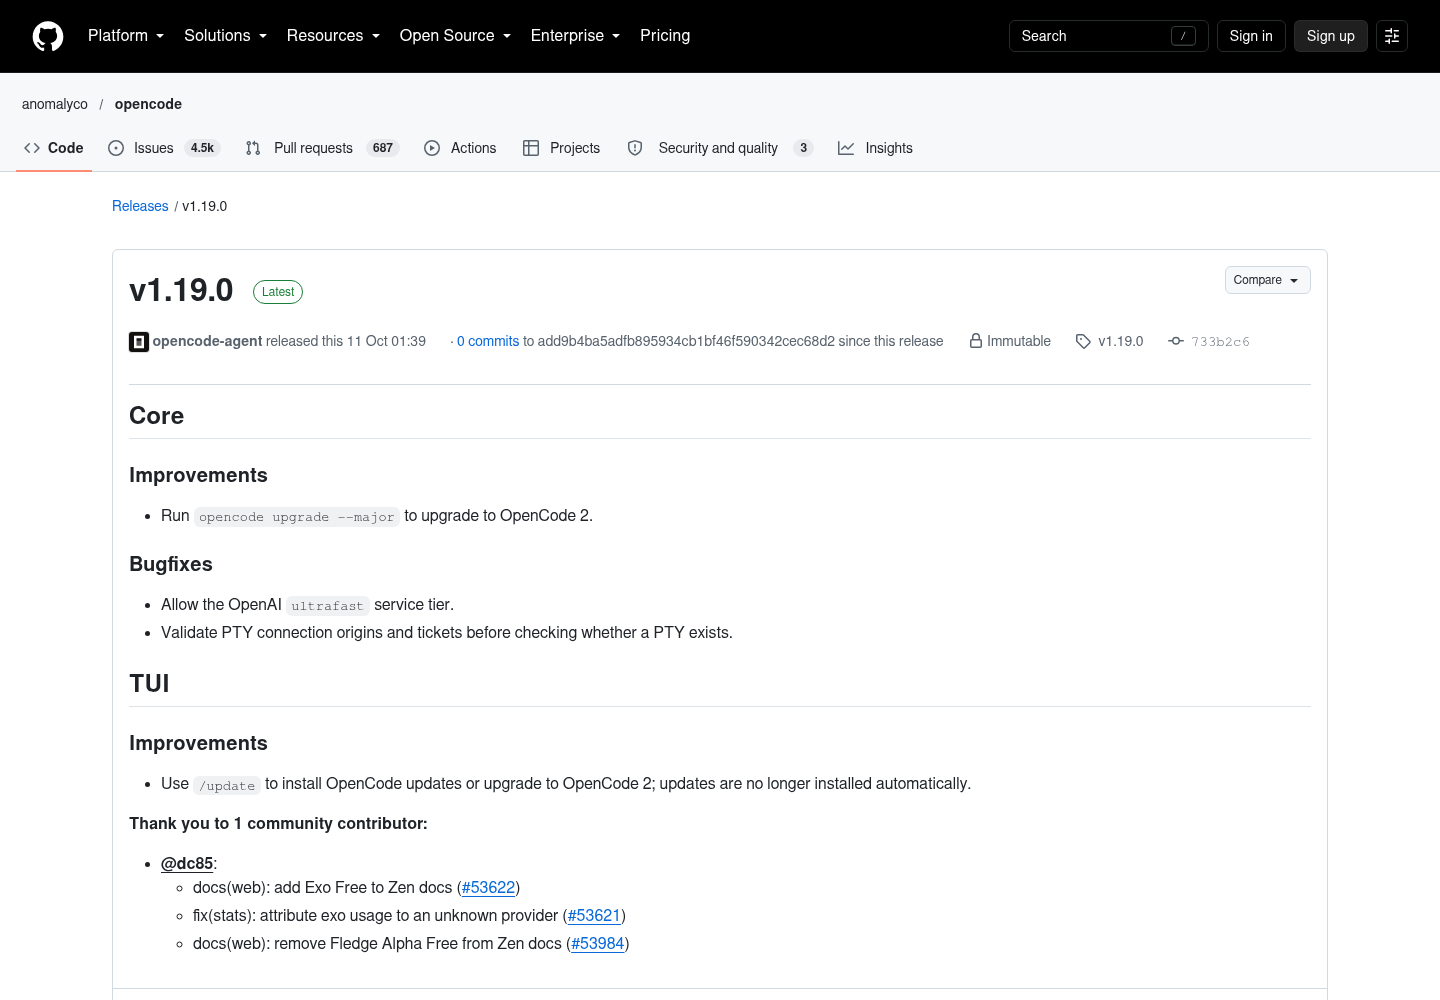
Task: Open the anomalyco owner link
Action: (55, 104)
